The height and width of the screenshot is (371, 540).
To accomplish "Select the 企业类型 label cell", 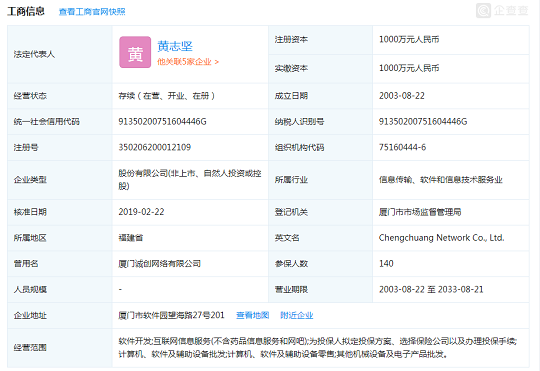I will point(60,180).
